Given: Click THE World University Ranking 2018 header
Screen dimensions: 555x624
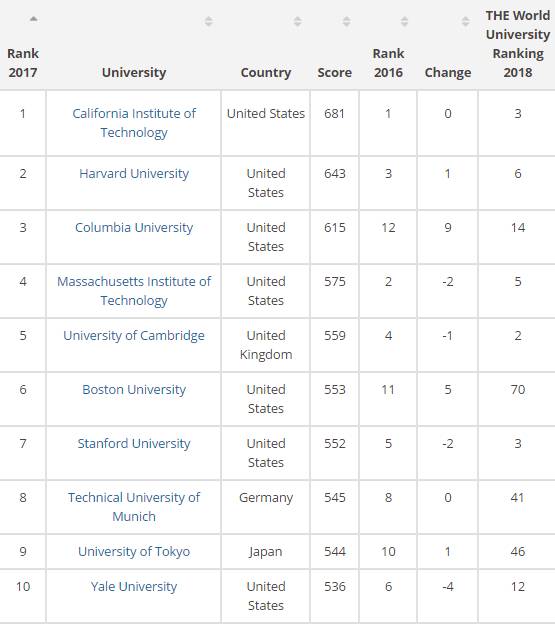Looking at the screenshot, I should point(518,44).
